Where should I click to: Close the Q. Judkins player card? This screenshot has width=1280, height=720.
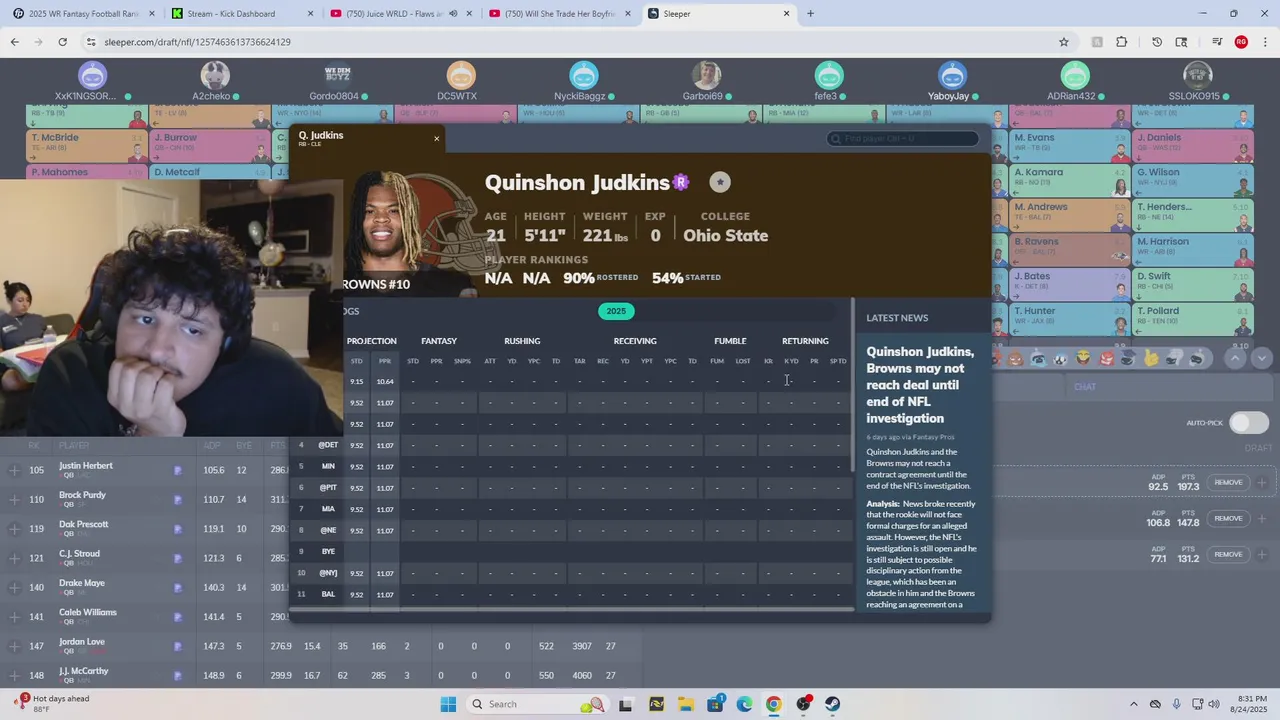[x=436, y=139]
